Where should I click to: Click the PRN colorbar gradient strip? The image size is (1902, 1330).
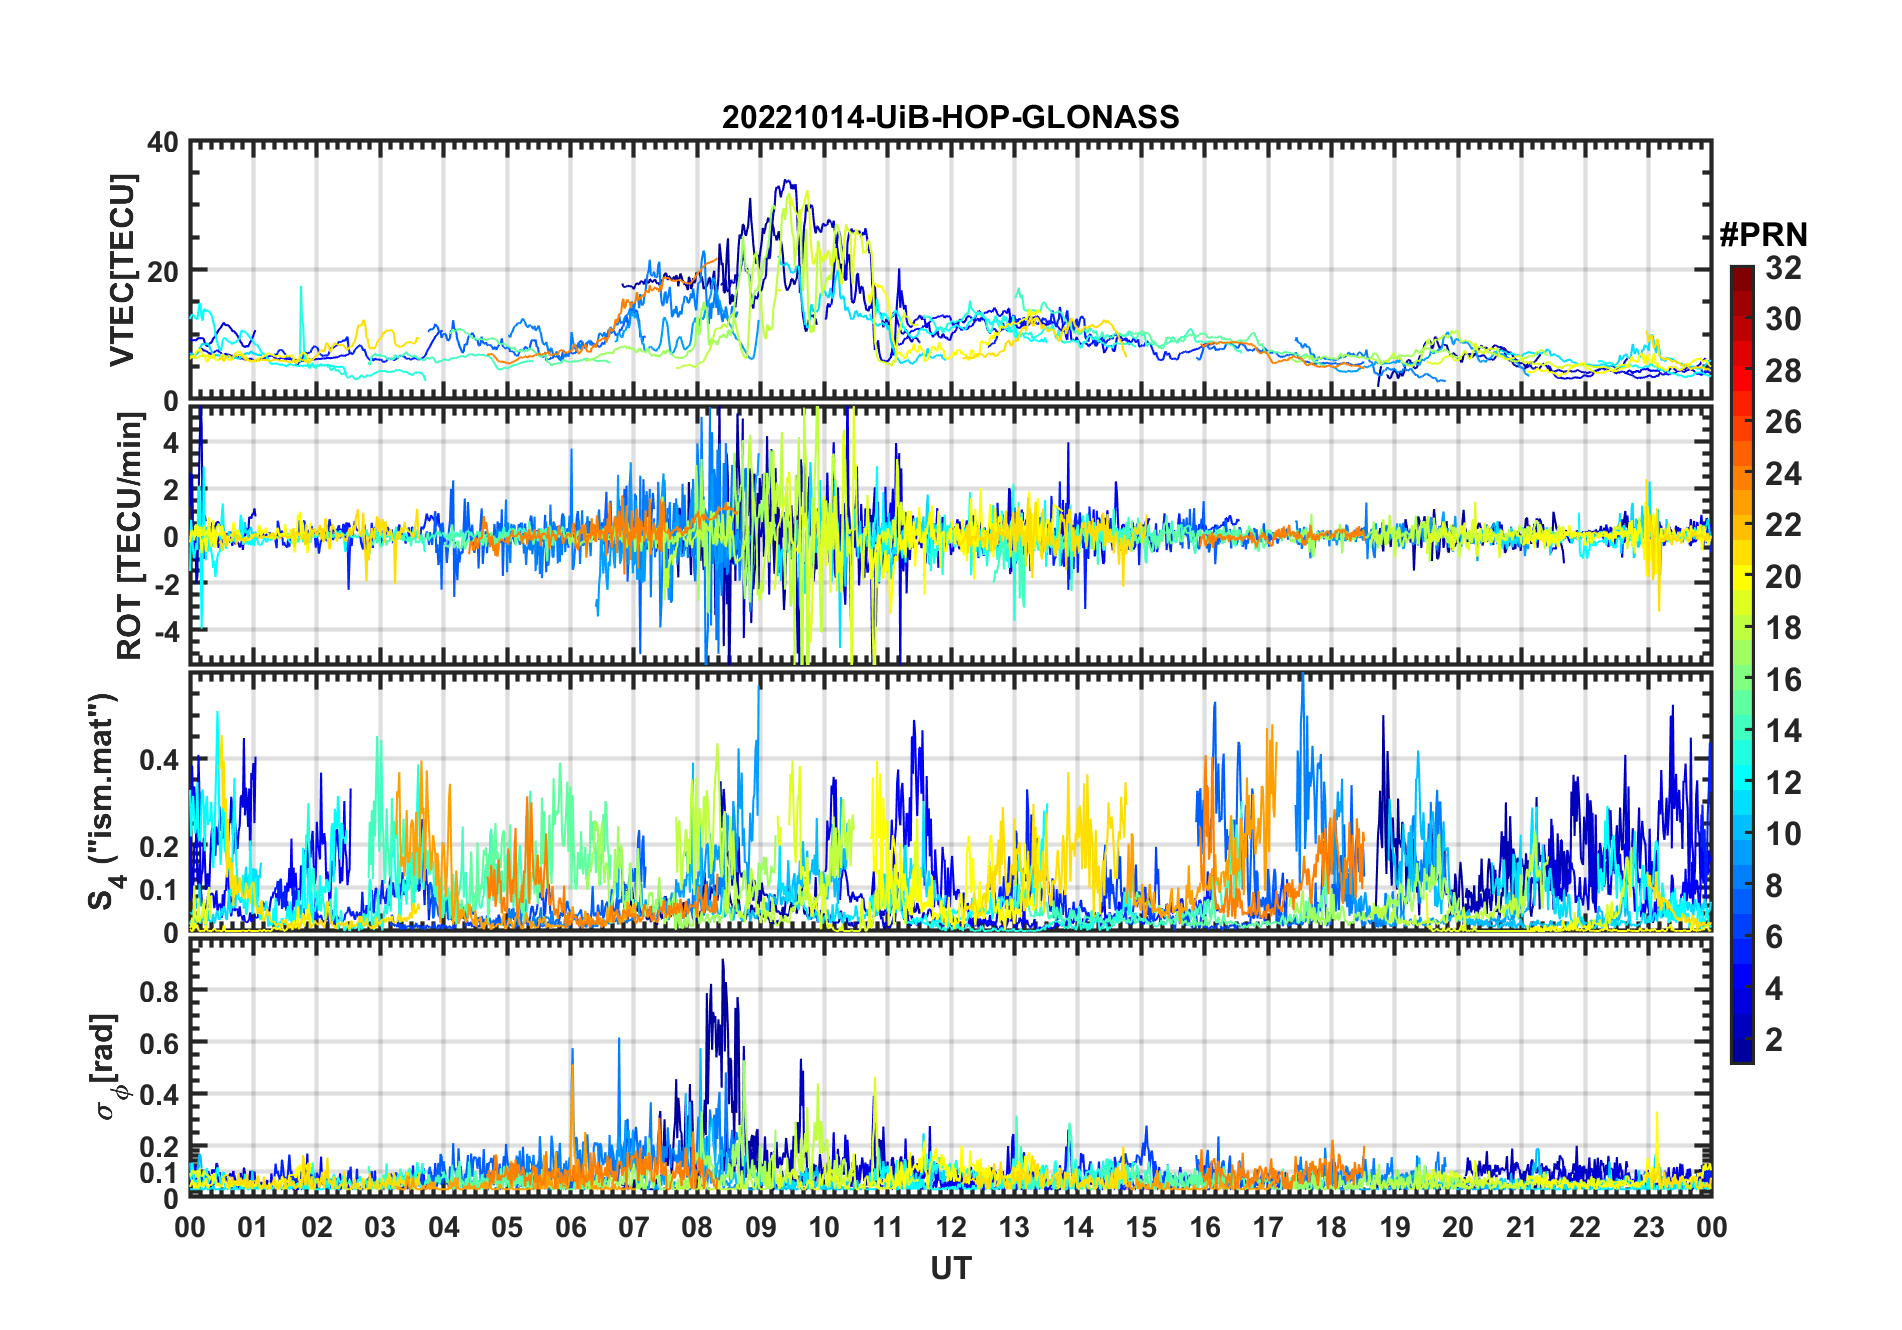[x=1742, y=664]
